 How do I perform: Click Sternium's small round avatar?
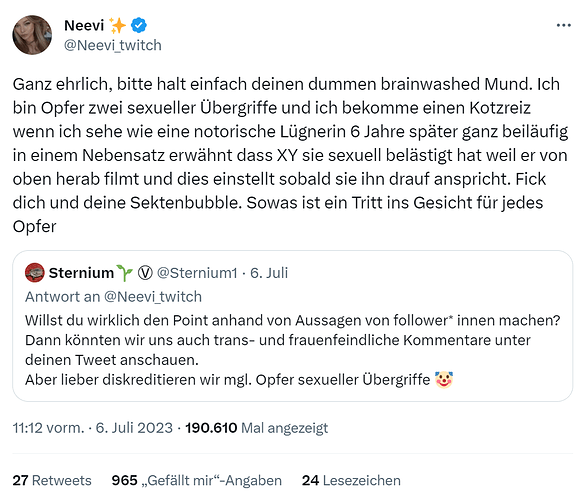click(35, 273)
